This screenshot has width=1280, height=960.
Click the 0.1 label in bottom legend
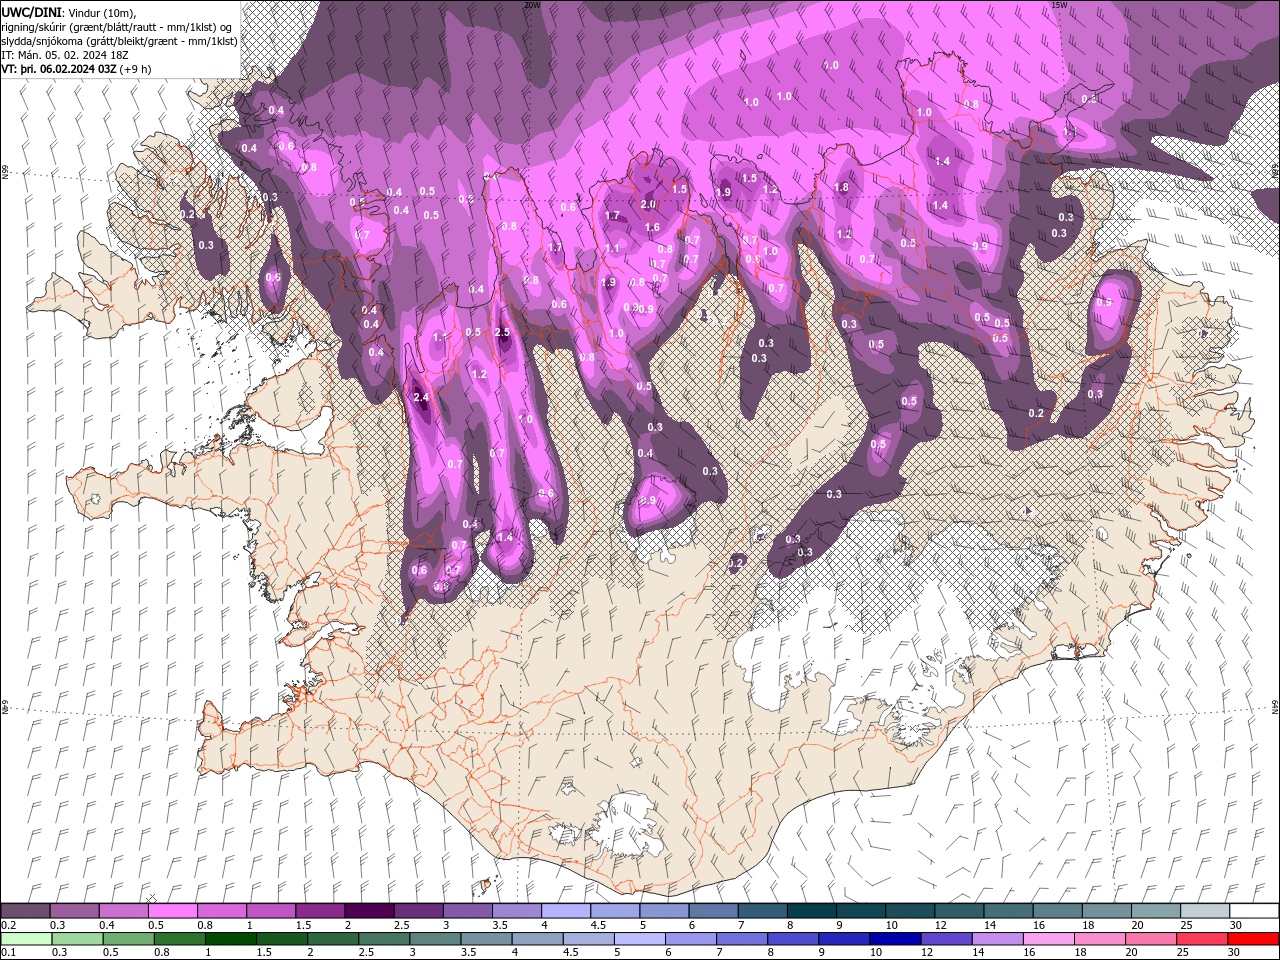[x=8, y=952]
